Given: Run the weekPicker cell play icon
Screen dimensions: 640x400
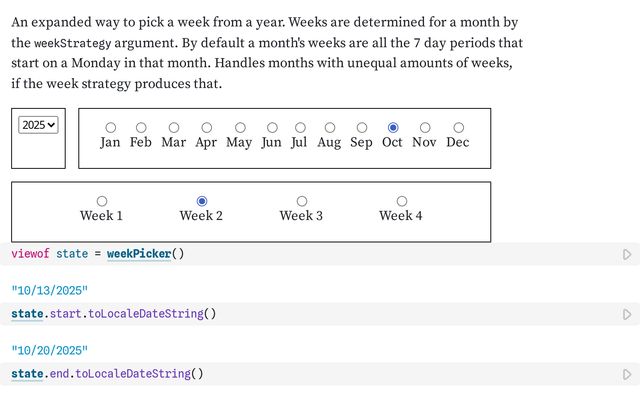Looking at the screenshot, I should (627, 255).
